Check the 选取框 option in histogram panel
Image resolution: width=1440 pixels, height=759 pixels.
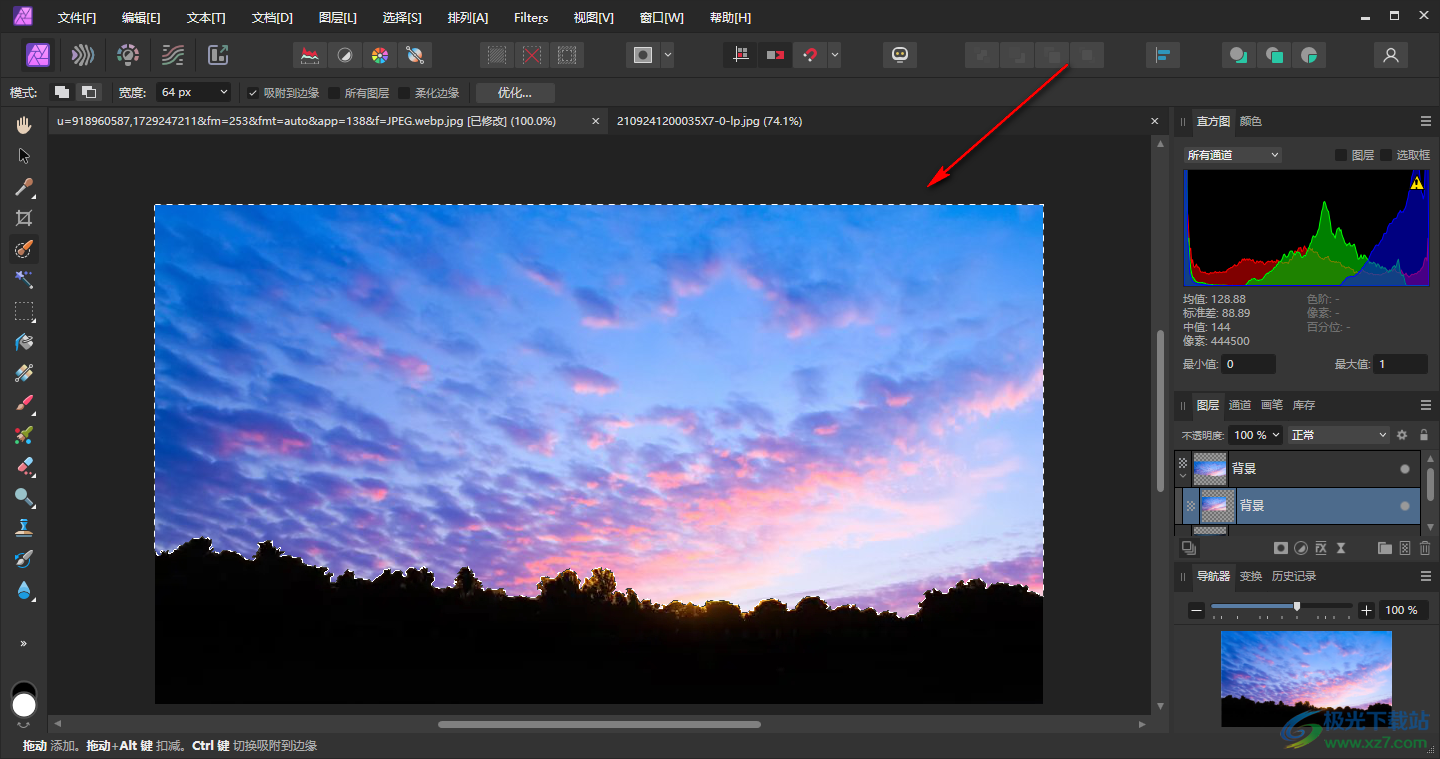(x=1386, y=155)
